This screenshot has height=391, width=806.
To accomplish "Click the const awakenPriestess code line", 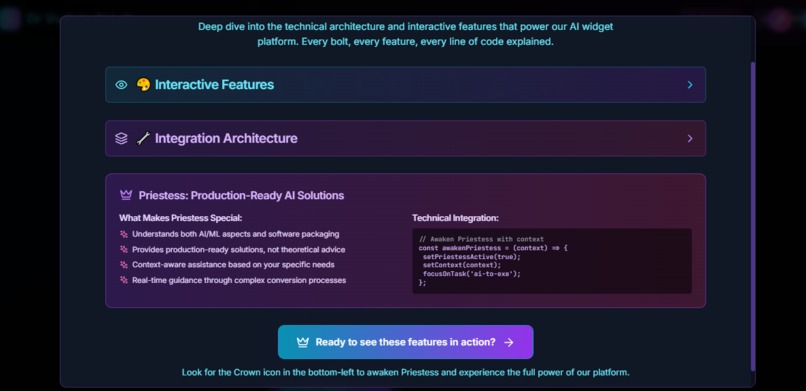I will tap(493, 248).
